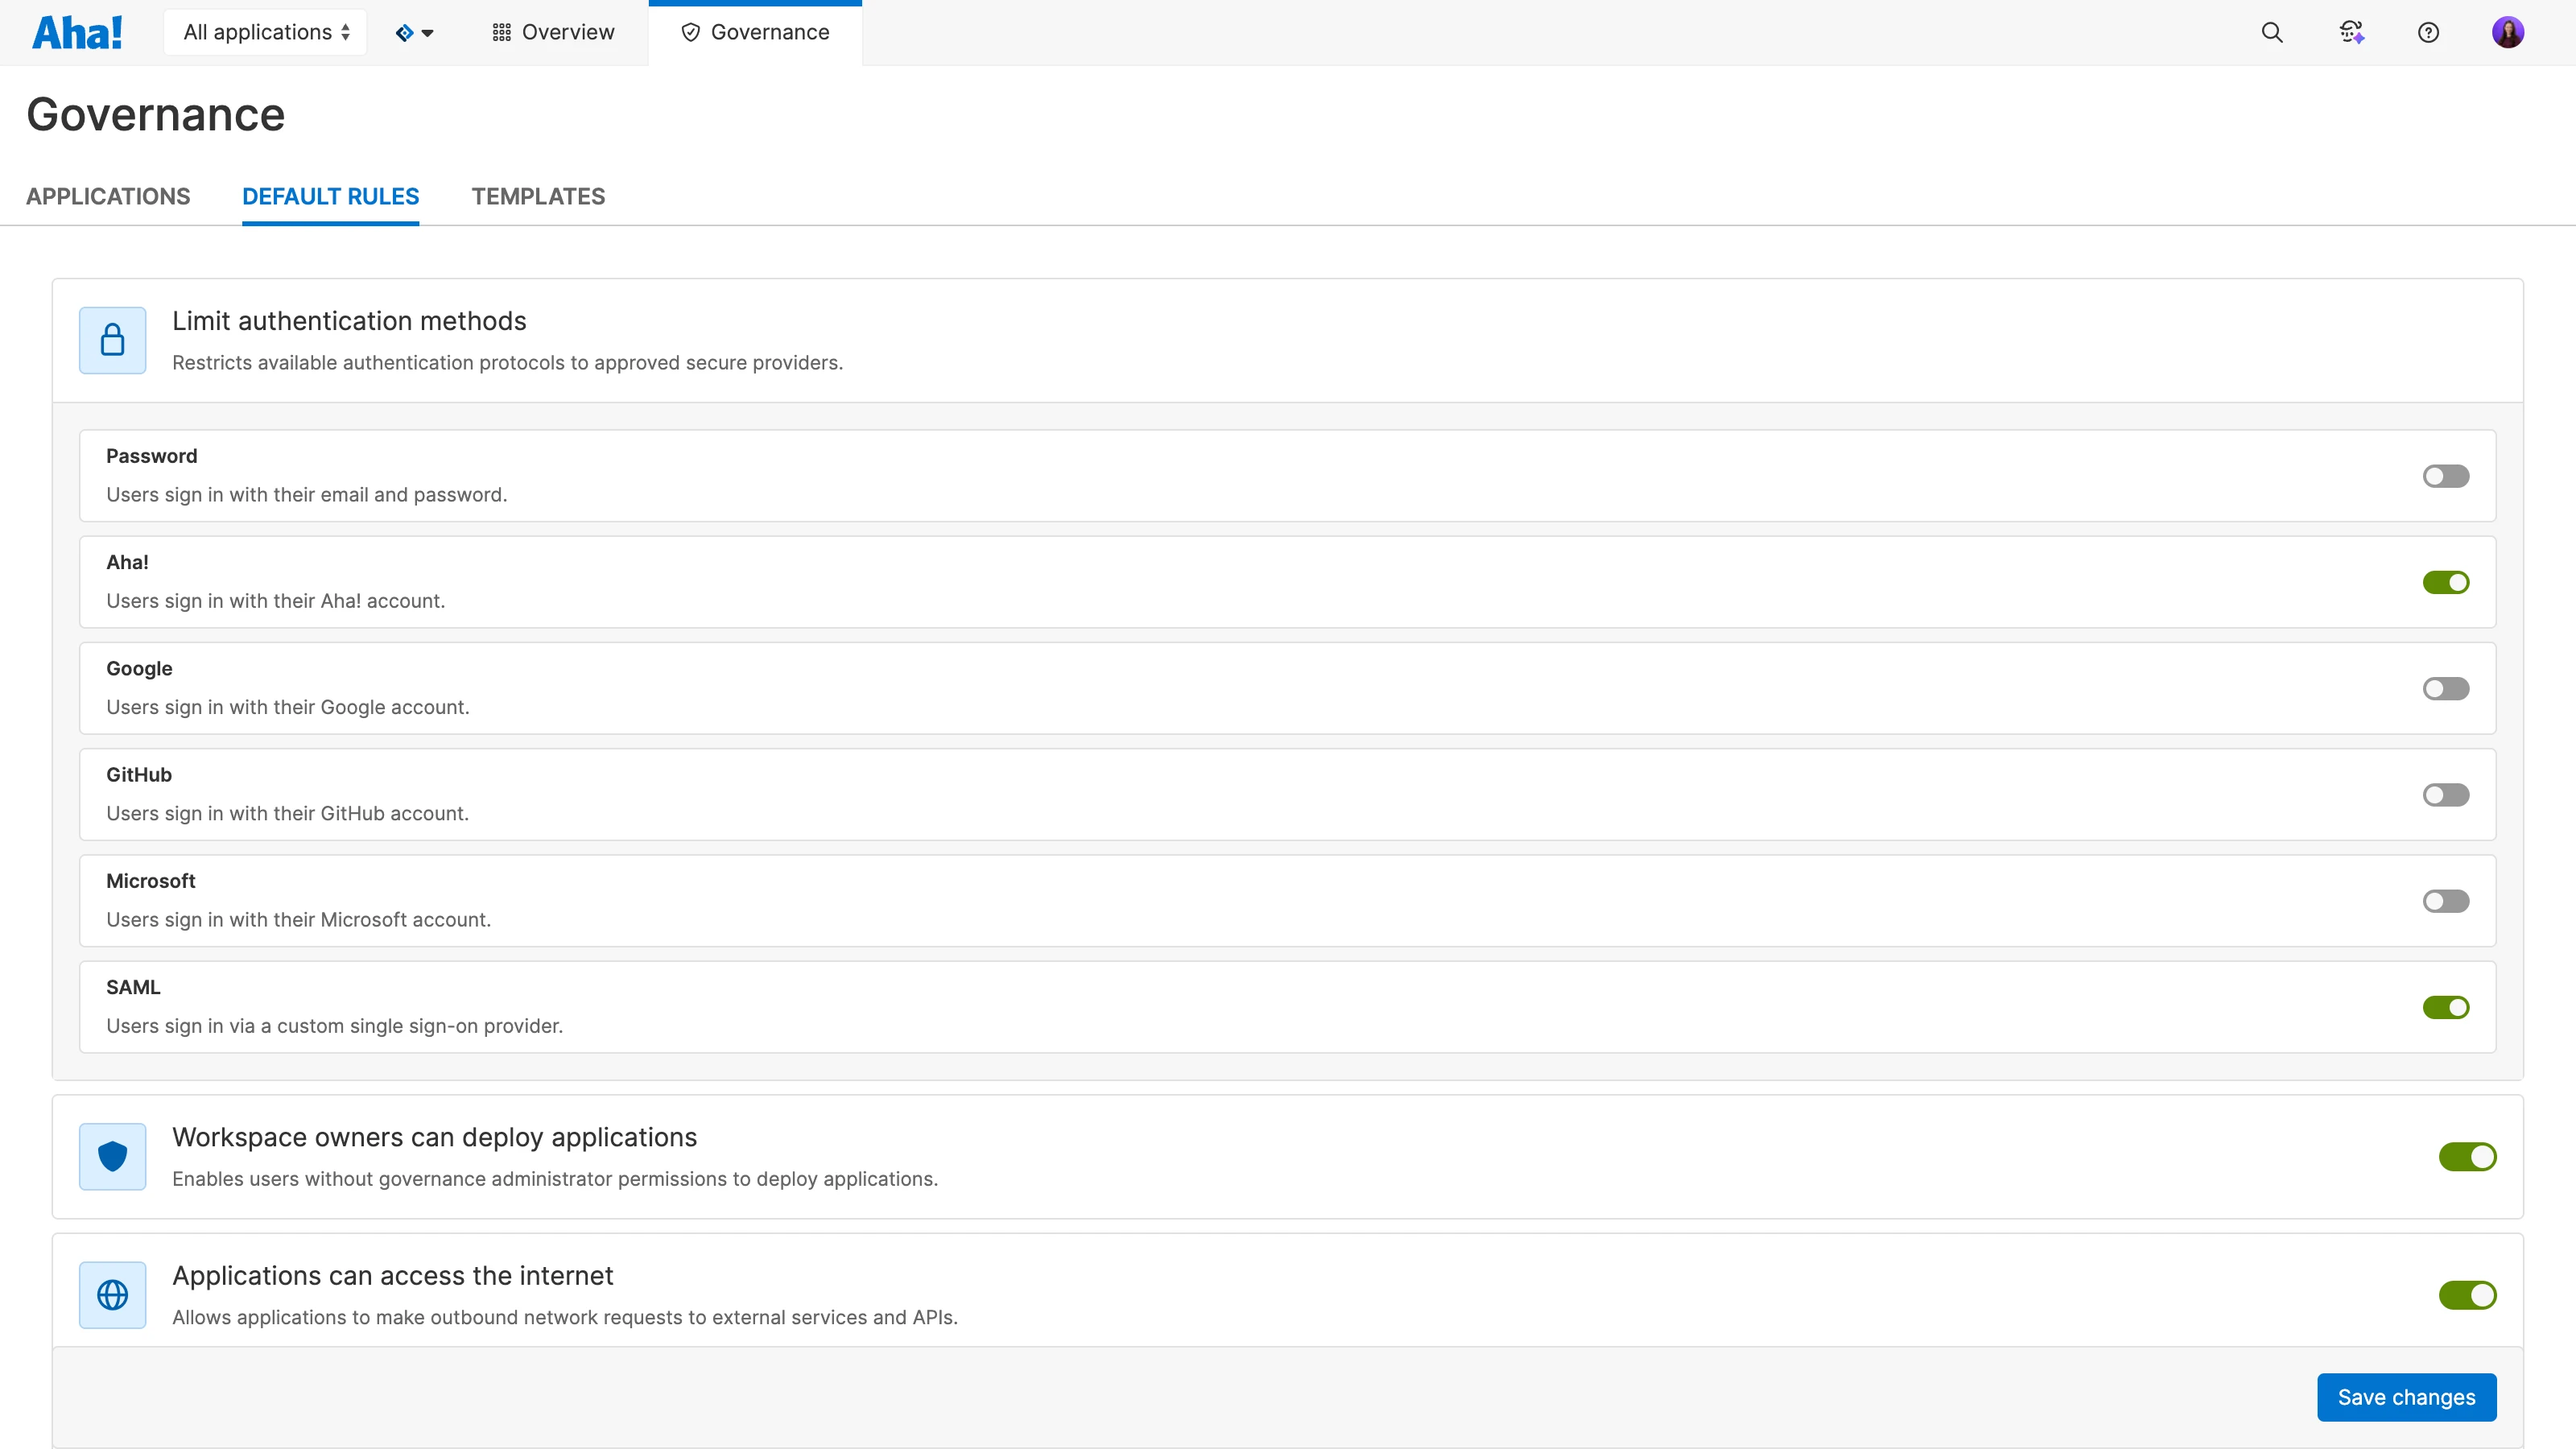Image resolution: width=2576 pixels, height=1449 pixels.
Task: Enable the GitHub sign-in toggle
Action: coord(2446,795)
